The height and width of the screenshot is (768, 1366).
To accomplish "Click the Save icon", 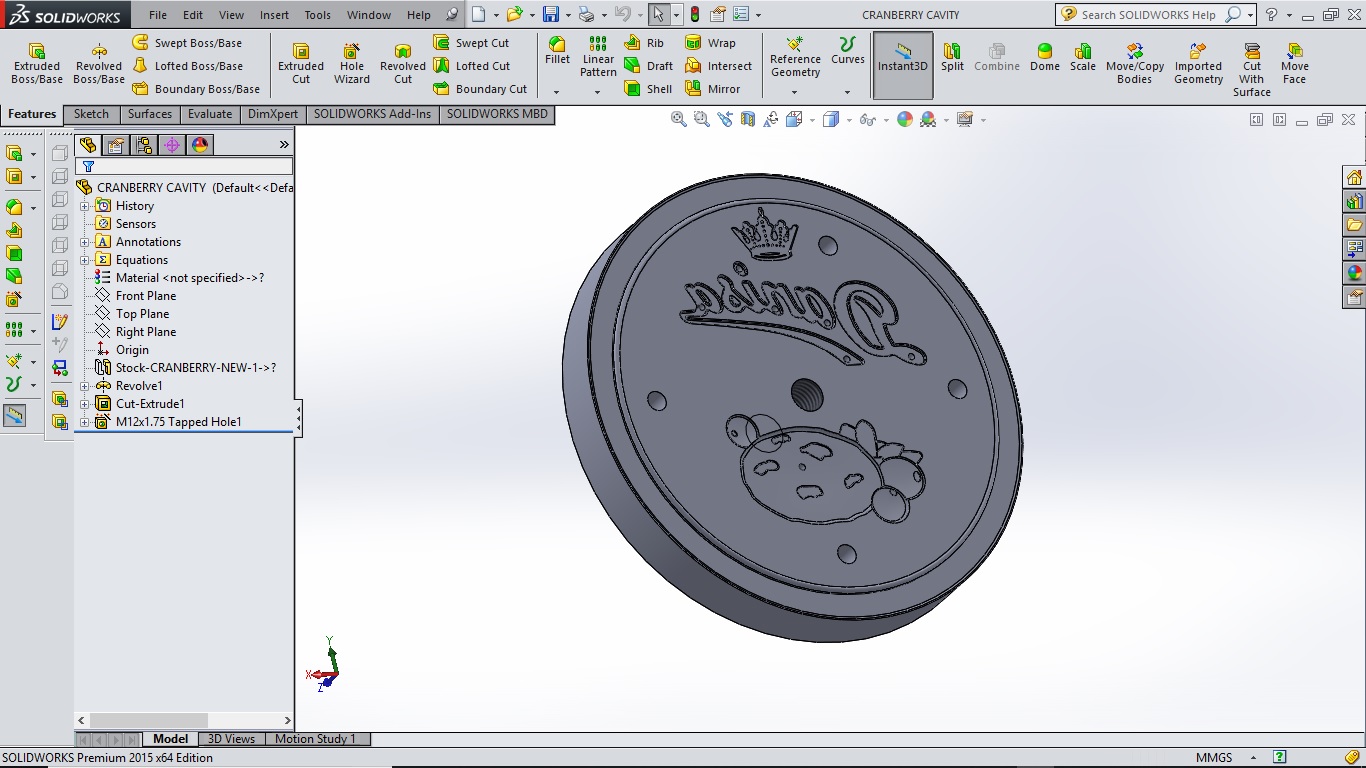I will pyautogui.click(x=550, y=15).
